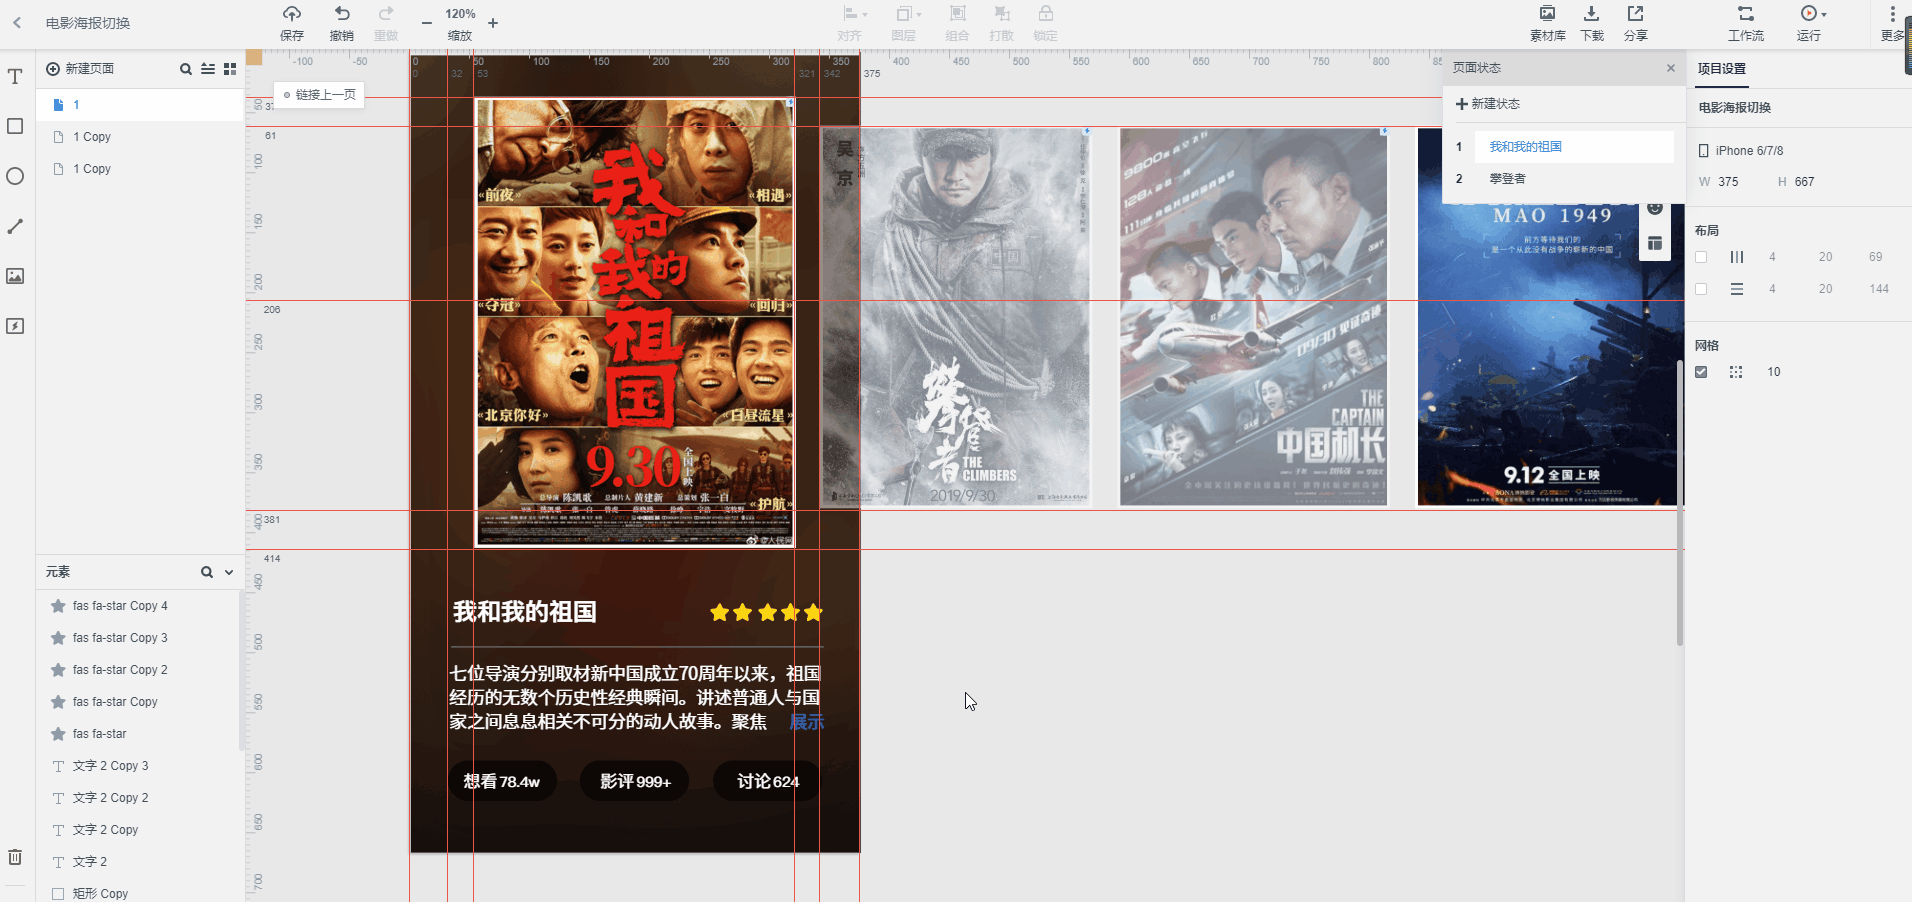
Task: Run the prototype with 运行
Action: coord(1808,23)
